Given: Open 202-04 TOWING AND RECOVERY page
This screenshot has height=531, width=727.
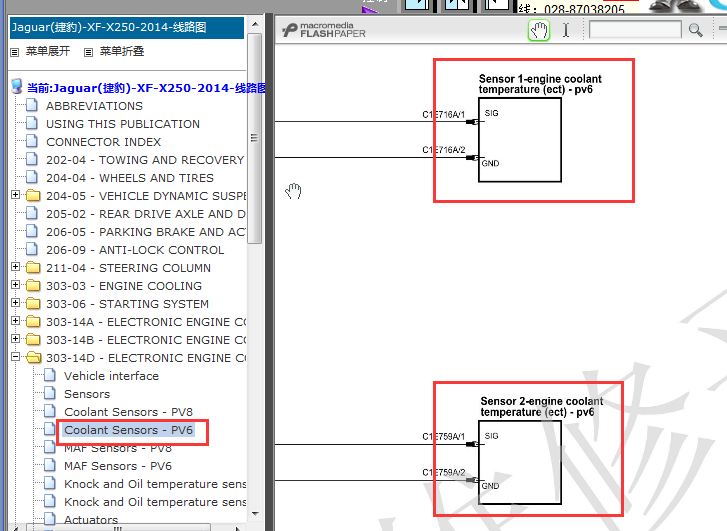Looking at the screenshot, I should pyautogui.click(x=145, y=160).
